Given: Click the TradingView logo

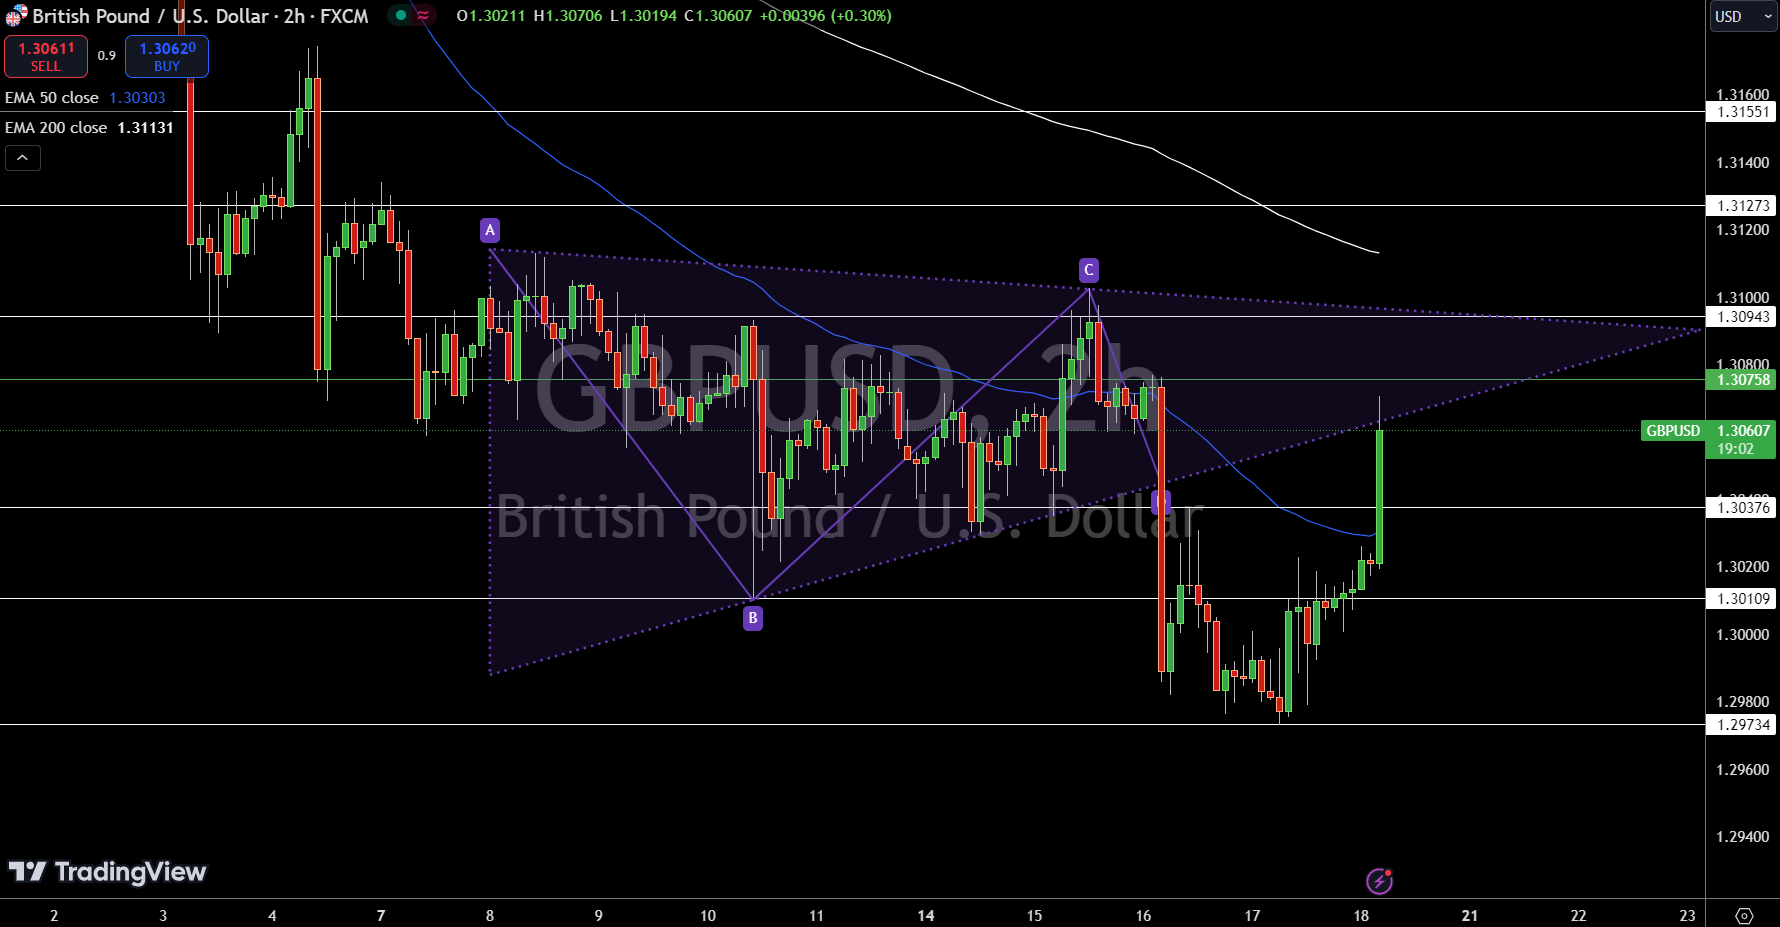Looking at the screenshot, I should coord(107,872).
